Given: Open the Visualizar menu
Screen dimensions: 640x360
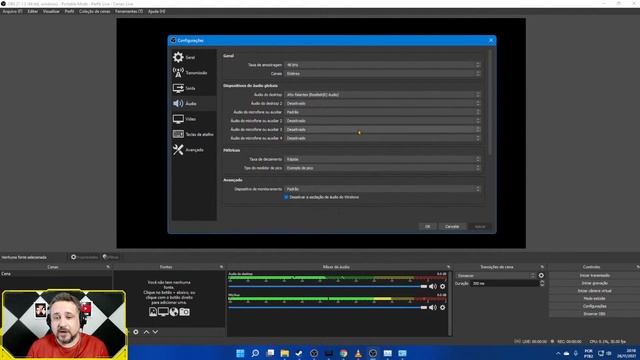Looking at the screenshot, I should coord(51,11).
